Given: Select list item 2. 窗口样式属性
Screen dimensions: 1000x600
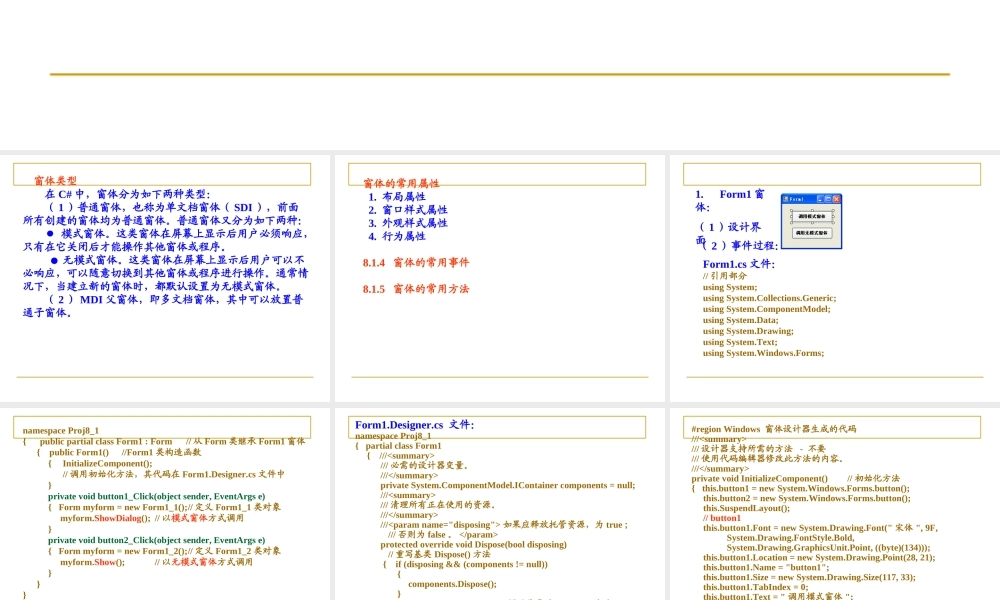Looking at the screenshot, I should point(408,209).
